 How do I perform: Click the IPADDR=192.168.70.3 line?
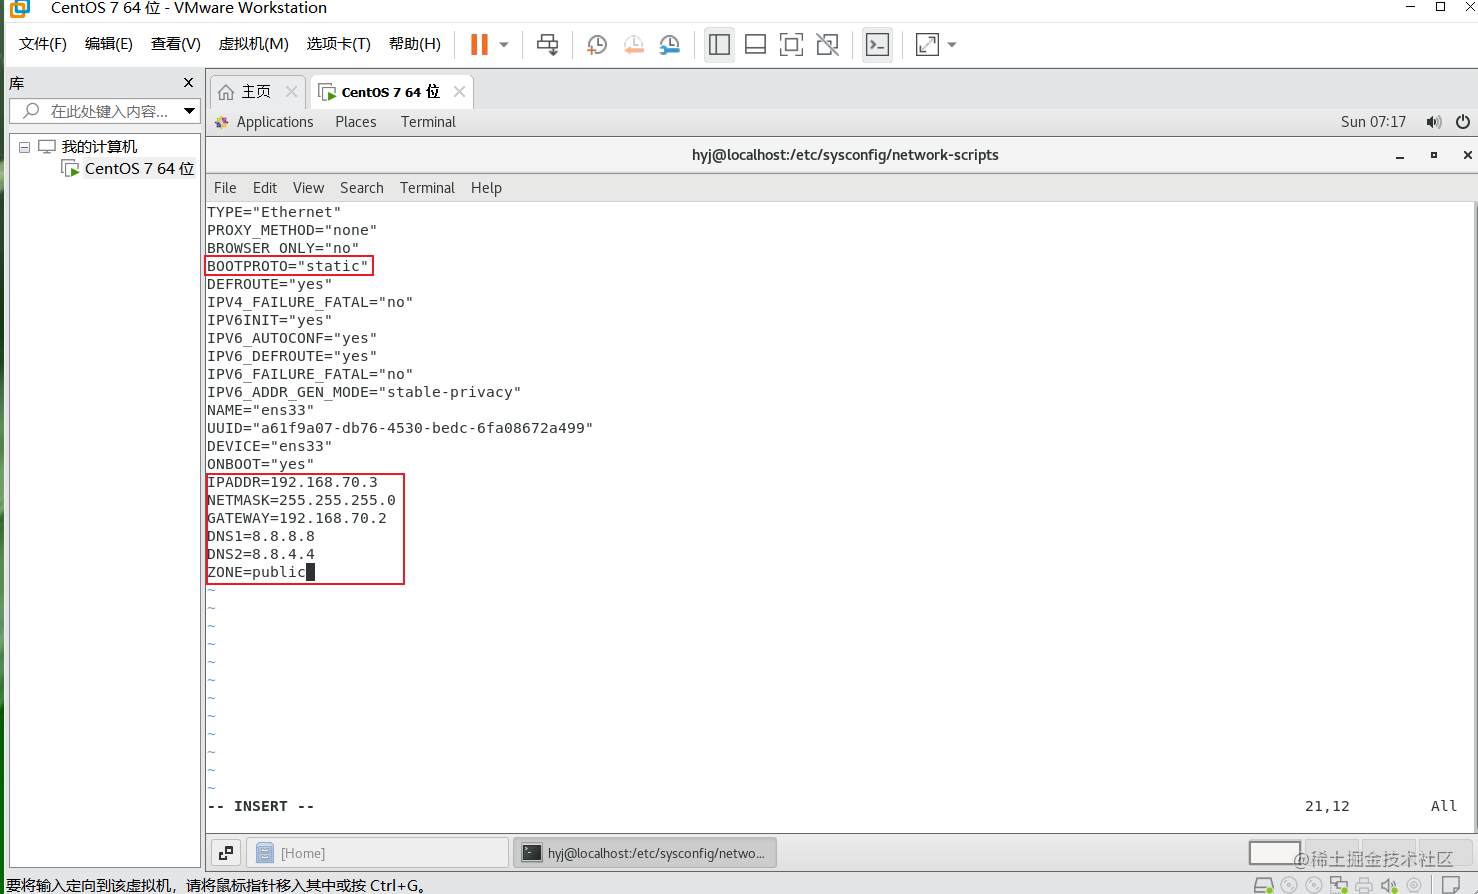click(x=292, y=482)
